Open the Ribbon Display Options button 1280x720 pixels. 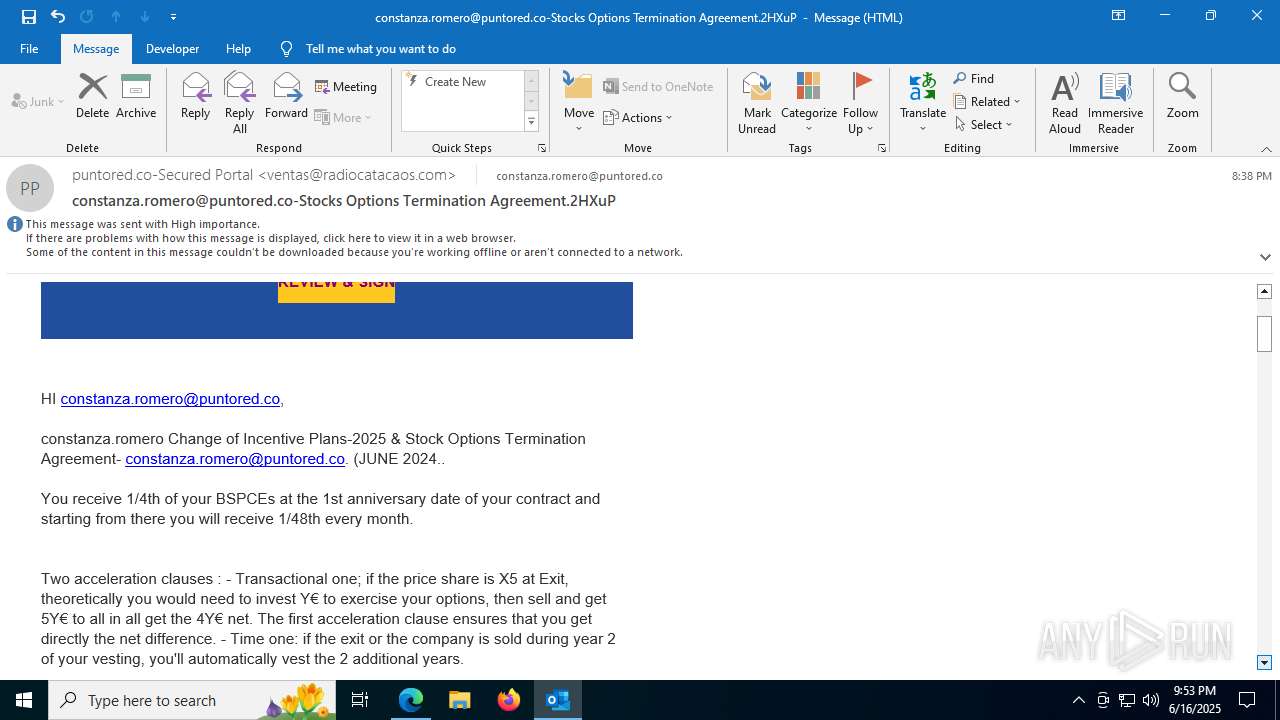coord(1118,16)
